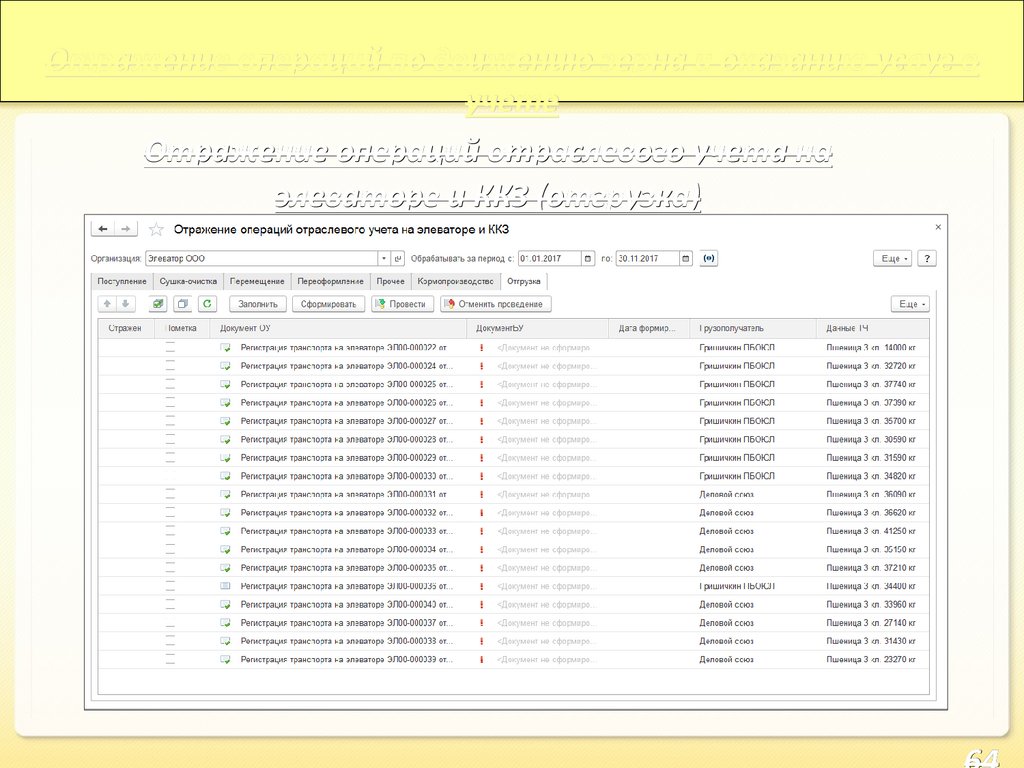Open the Ещё menu next to help button
Viewport: 1024px width, 768px height.
pos(892,258)
